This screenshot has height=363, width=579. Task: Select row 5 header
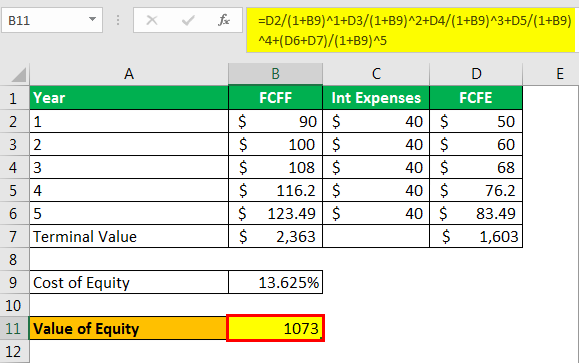13,191
